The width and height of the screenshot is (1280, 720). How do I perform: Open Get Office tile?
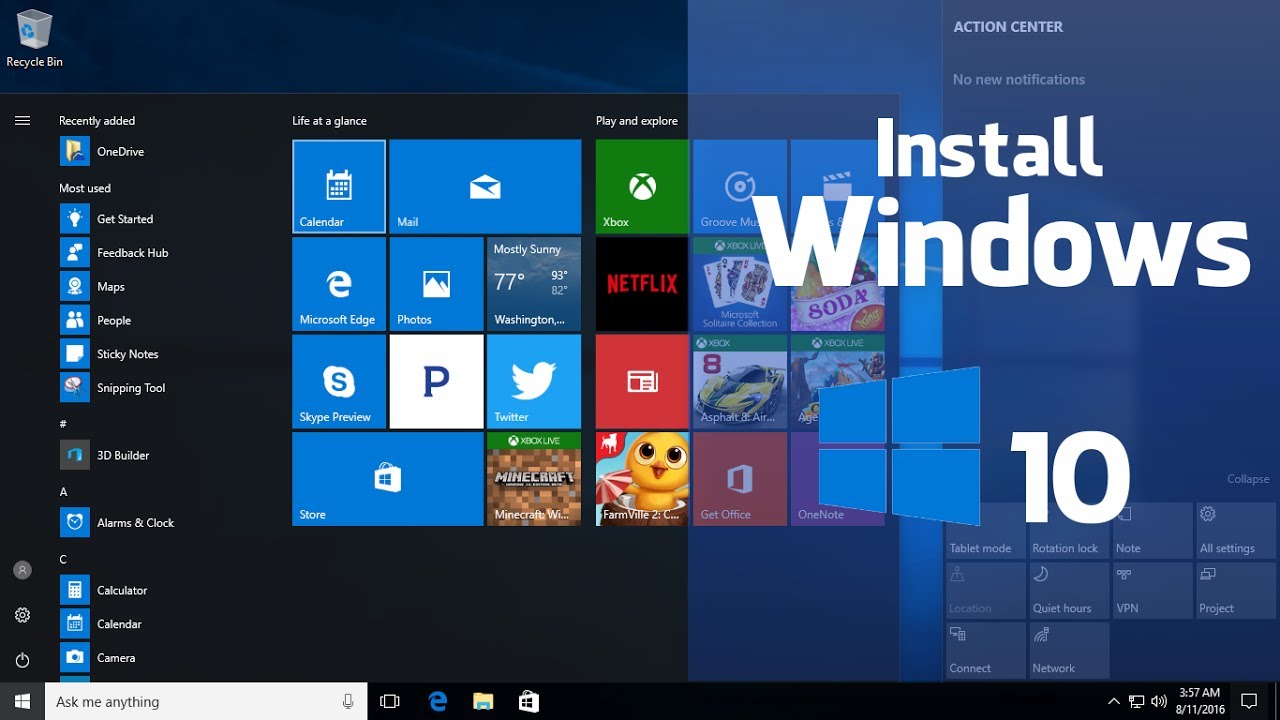pyautogui.click(x=740, y=479)
